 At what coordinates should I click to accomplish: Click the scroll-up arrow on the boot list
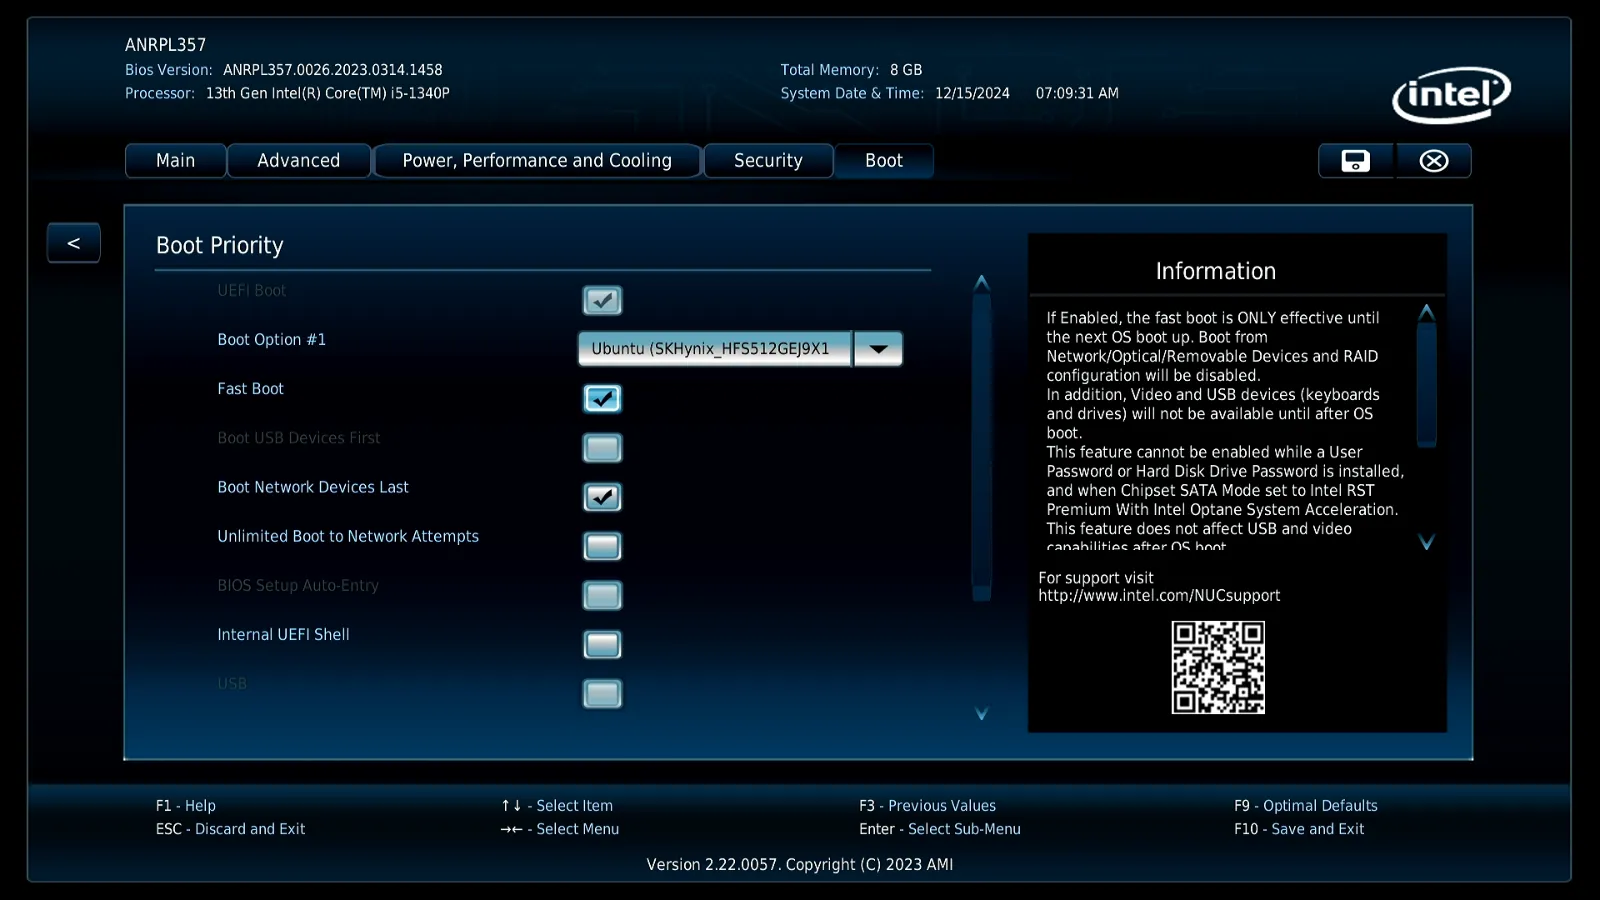click(981, 283)
